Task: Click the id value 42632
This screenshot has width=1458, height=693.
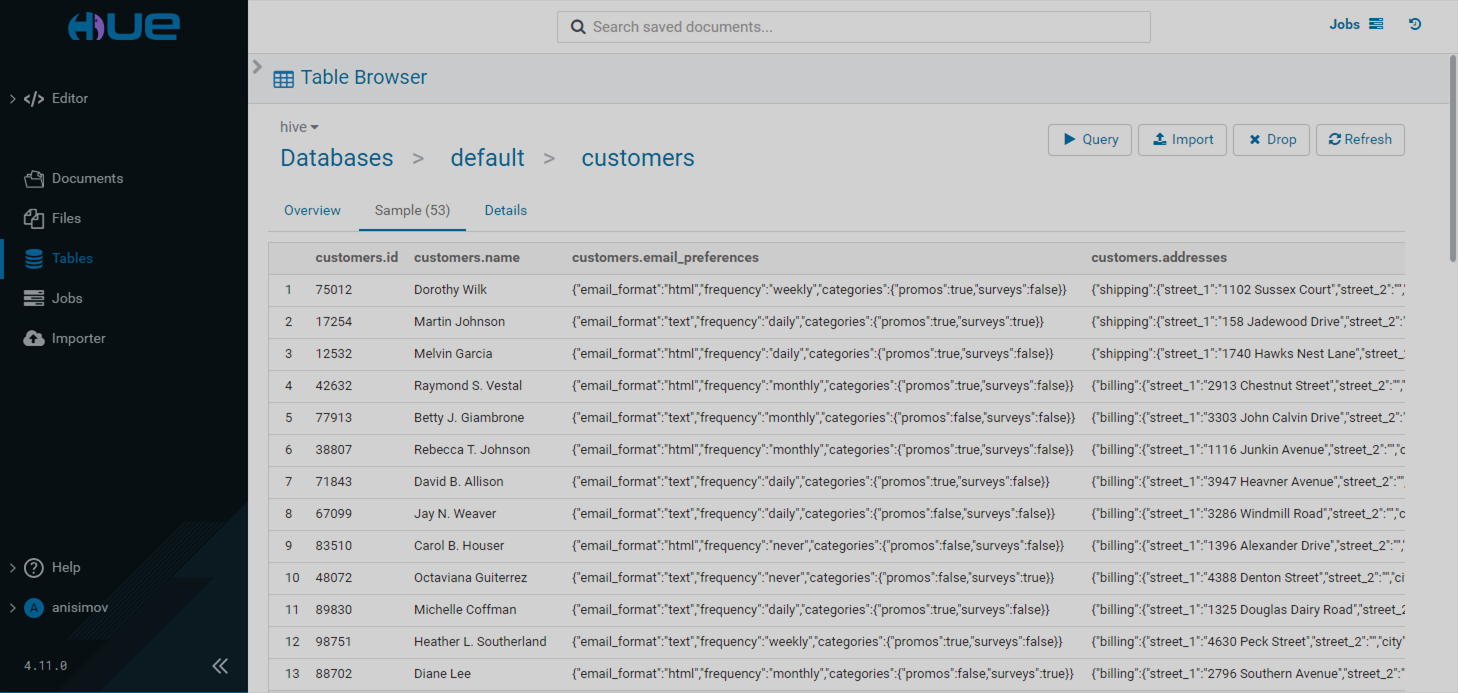Action: tap(334, 386)
